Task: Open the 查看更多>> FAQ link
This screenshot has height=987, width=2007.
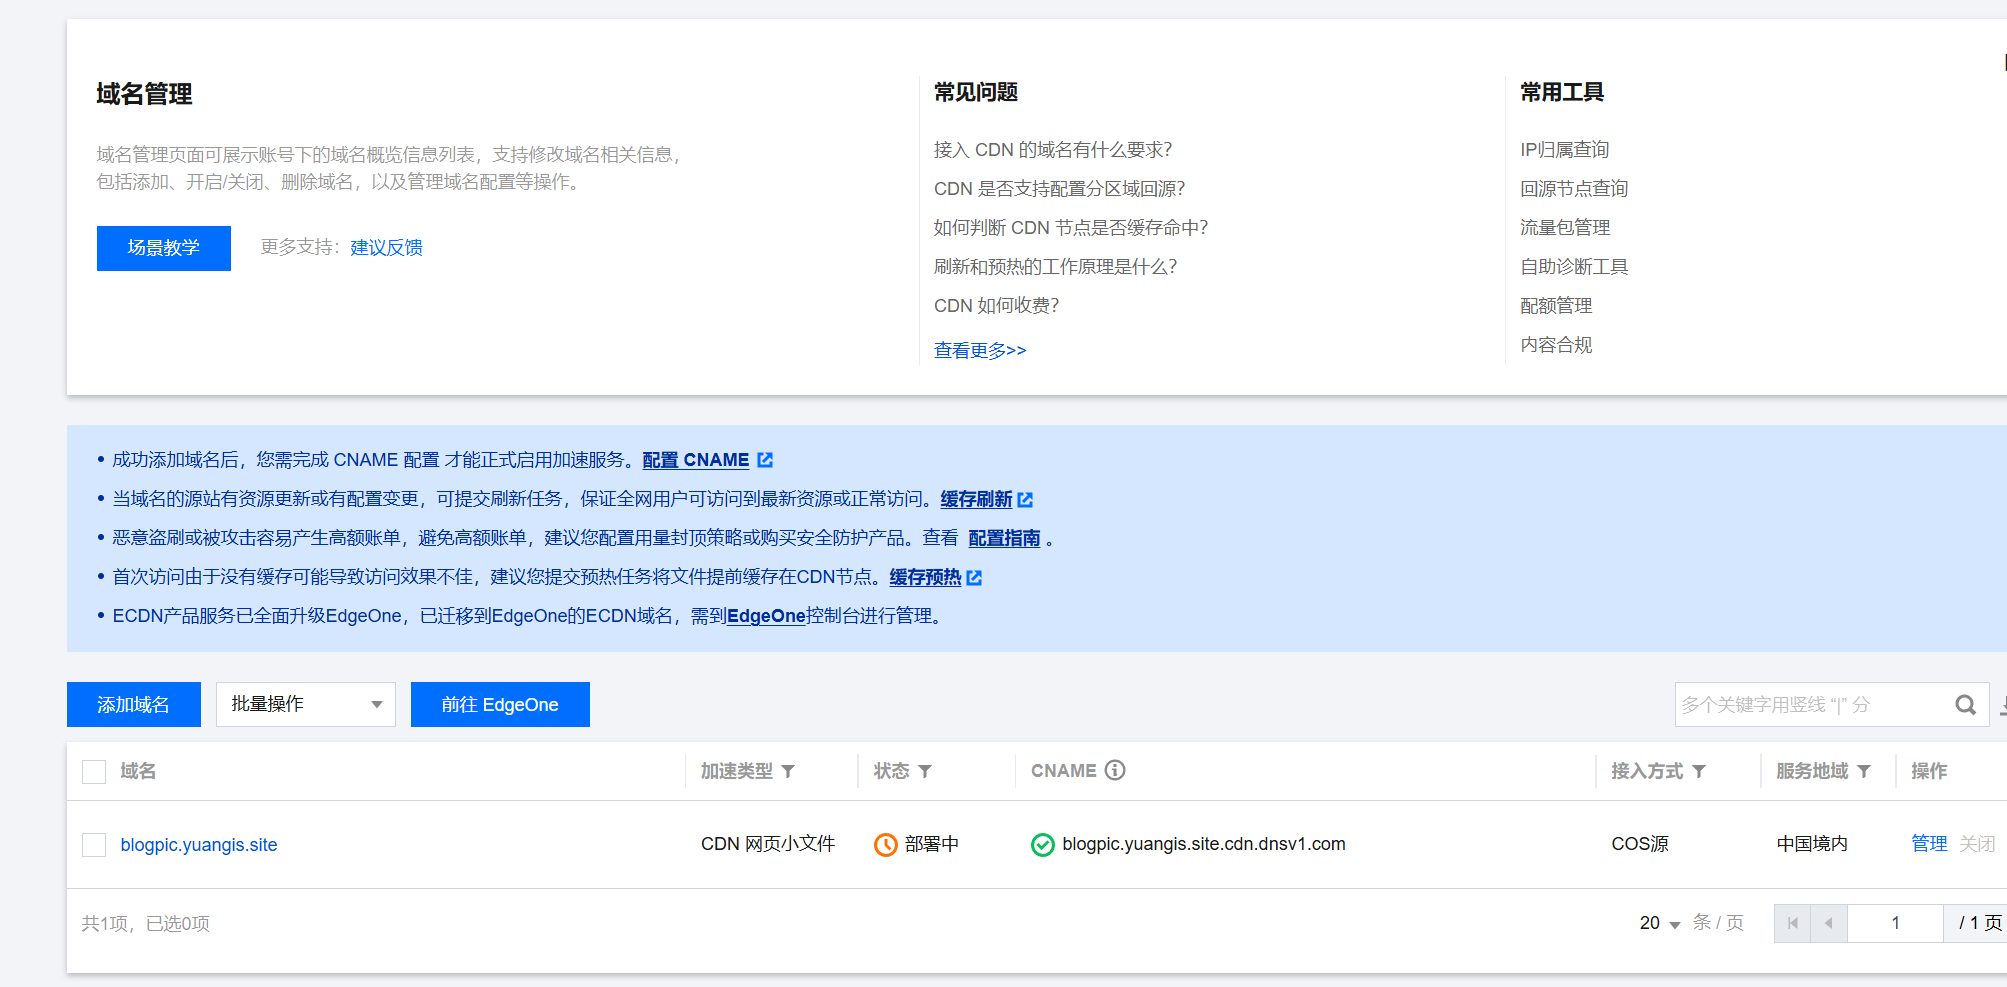Action: [x=979, y=350]
